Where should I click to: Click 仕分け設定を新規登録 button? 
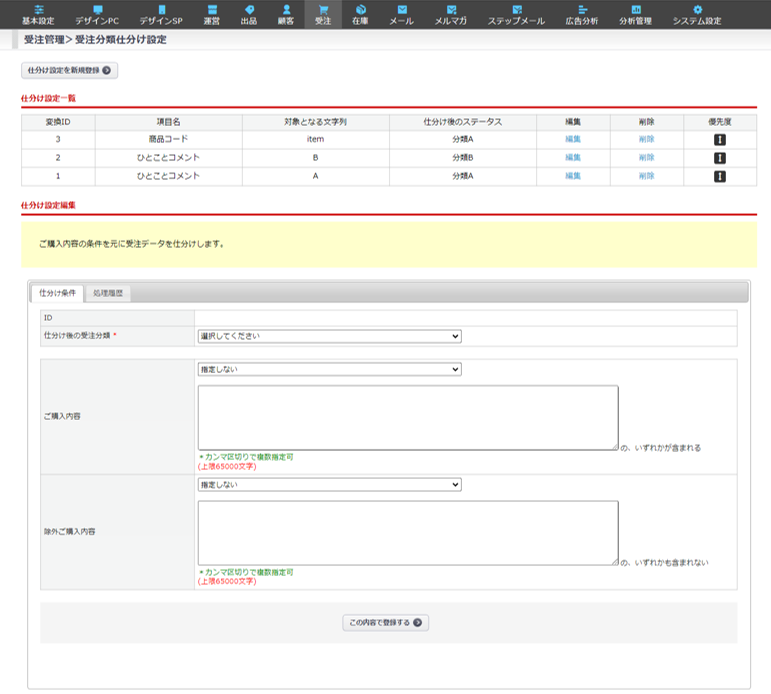pos(69,70)
